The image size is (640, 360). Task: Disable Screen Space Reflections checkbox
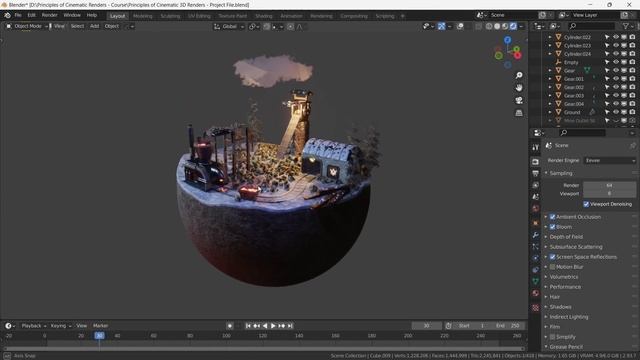[x=552, y=257]
